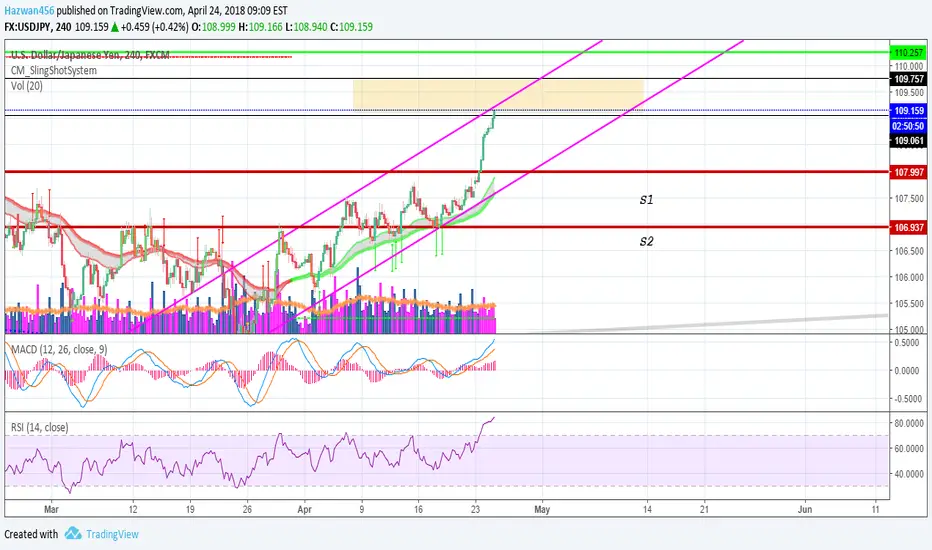Click the Jun date label on time axis
This screenshot has width=932, height=550.
point(805,510)
